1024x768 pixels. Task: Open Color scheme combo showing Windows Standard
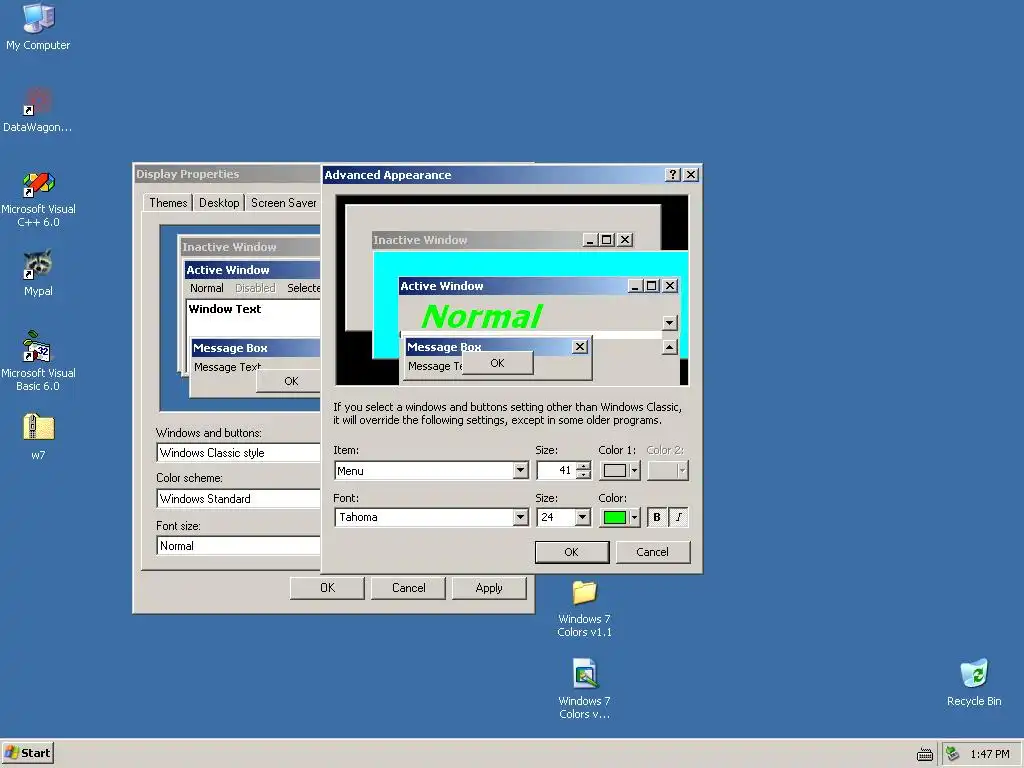(238, 499)
